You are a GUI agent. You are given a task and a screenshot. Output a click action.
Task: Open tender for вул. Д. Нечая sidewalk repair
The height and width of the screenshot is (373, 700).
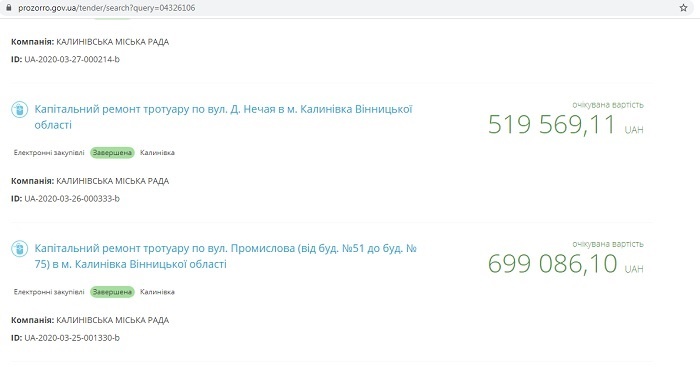223,117
